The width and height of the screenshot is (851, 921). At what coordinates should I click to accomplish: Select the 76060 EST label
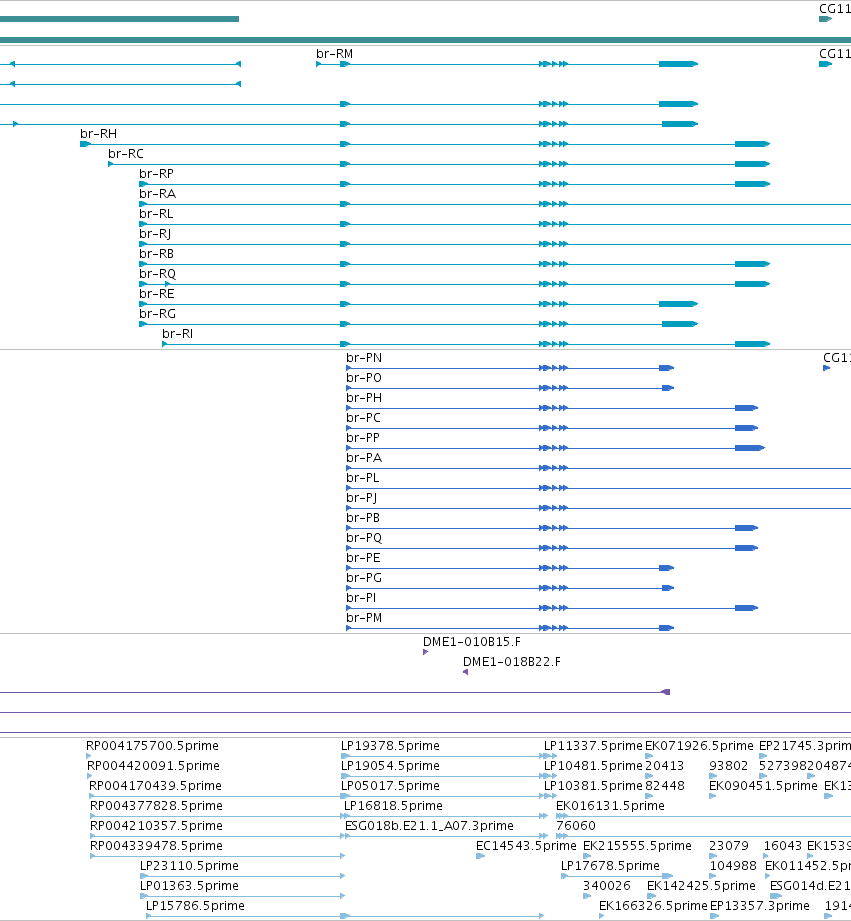pos(576,826)
